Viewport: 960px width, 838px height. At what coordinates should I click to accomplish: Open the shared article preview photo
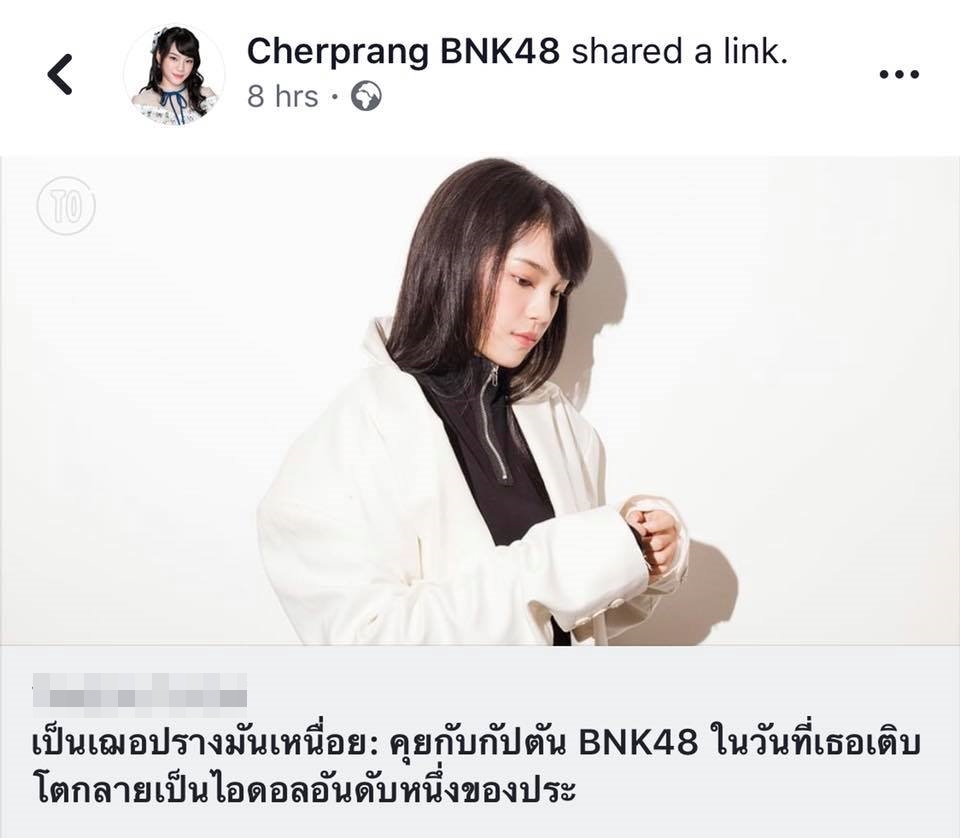(x=480, y=401)
